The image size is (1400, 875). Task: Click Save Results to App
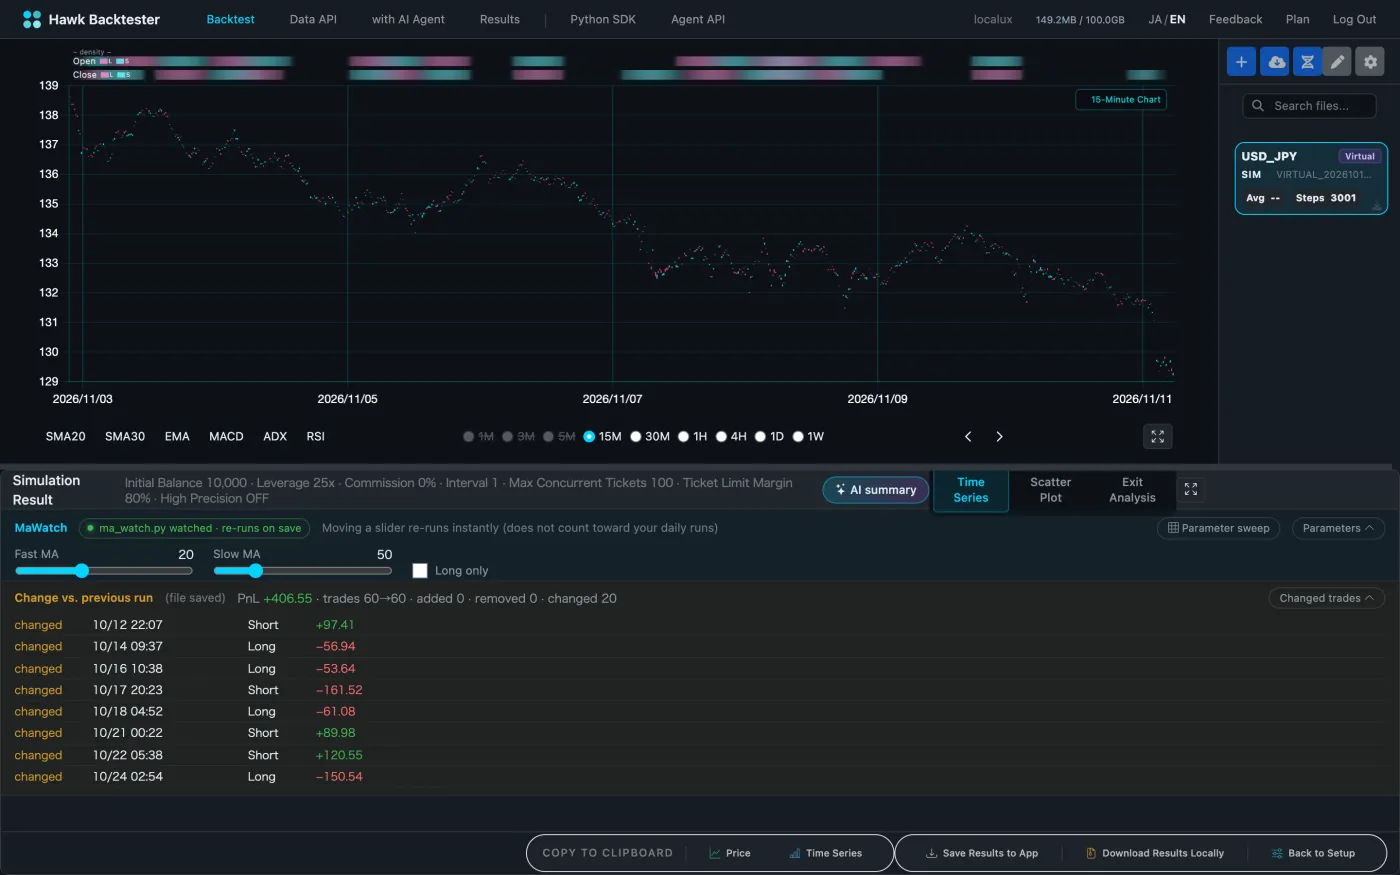click(x=982, y=853)
